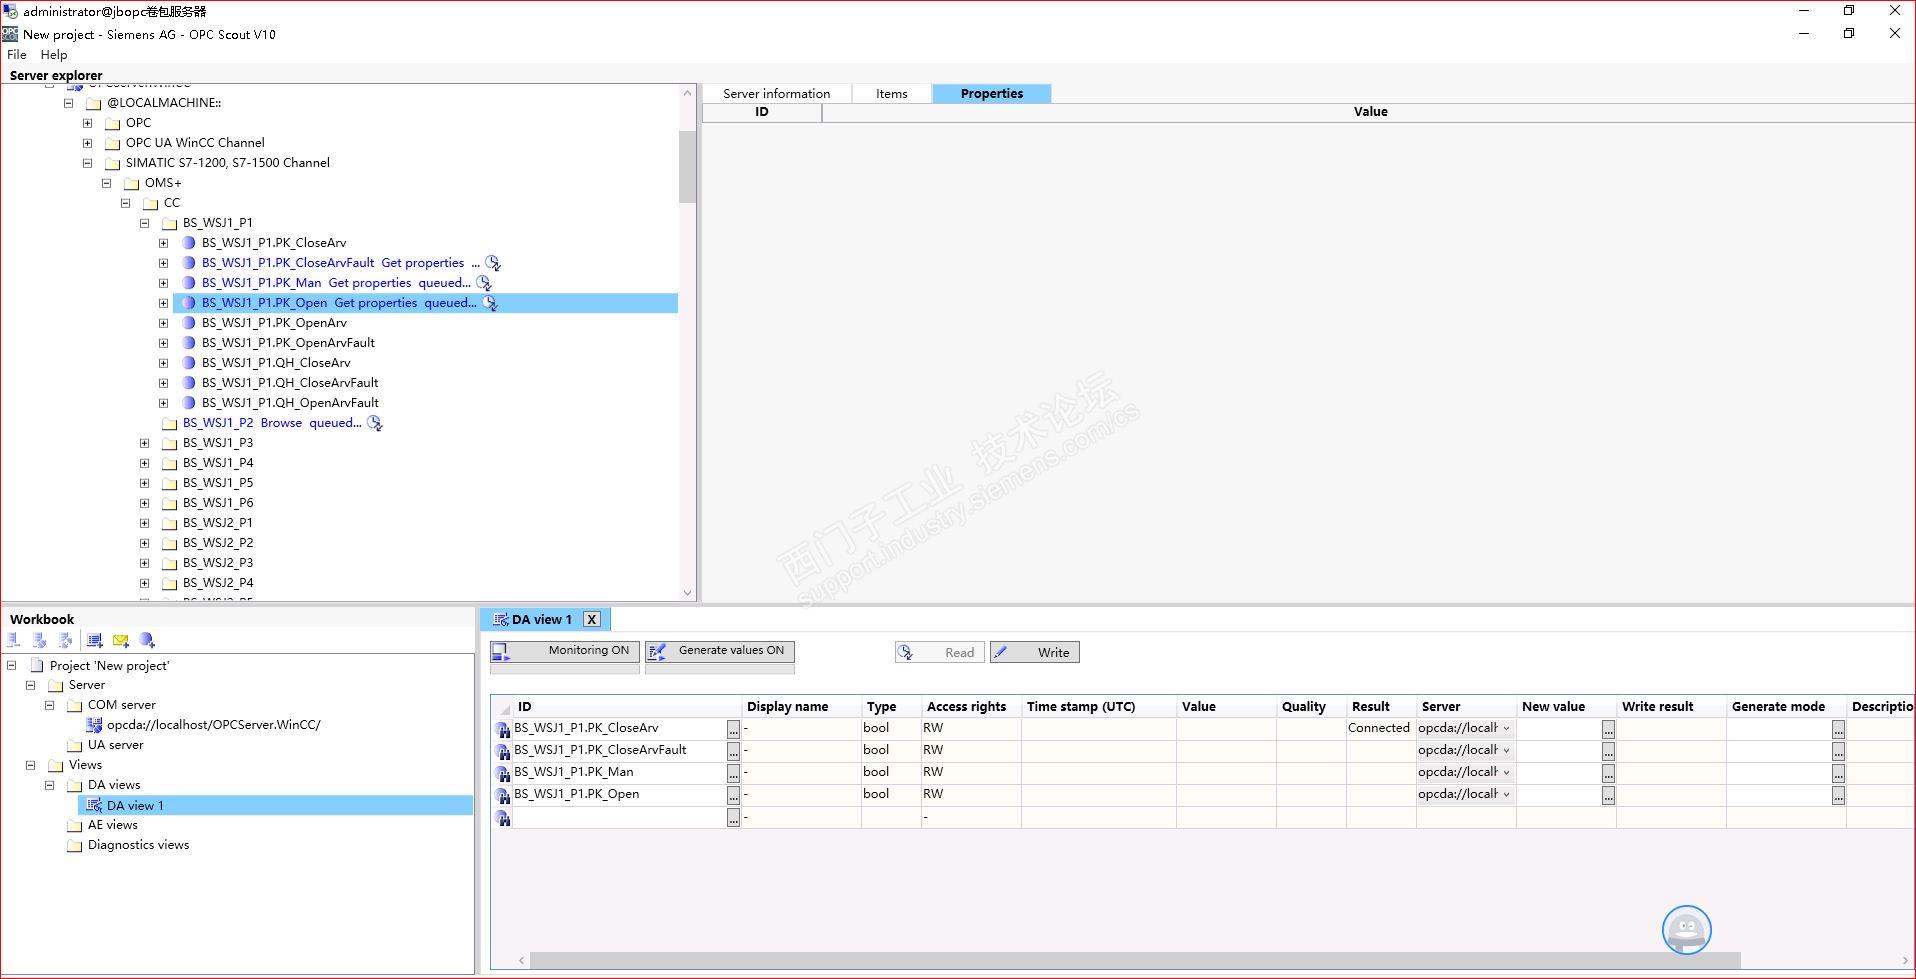
Task: Click the queued clock icon on the PK_CloseArvFault row
Action: [493, 263]
